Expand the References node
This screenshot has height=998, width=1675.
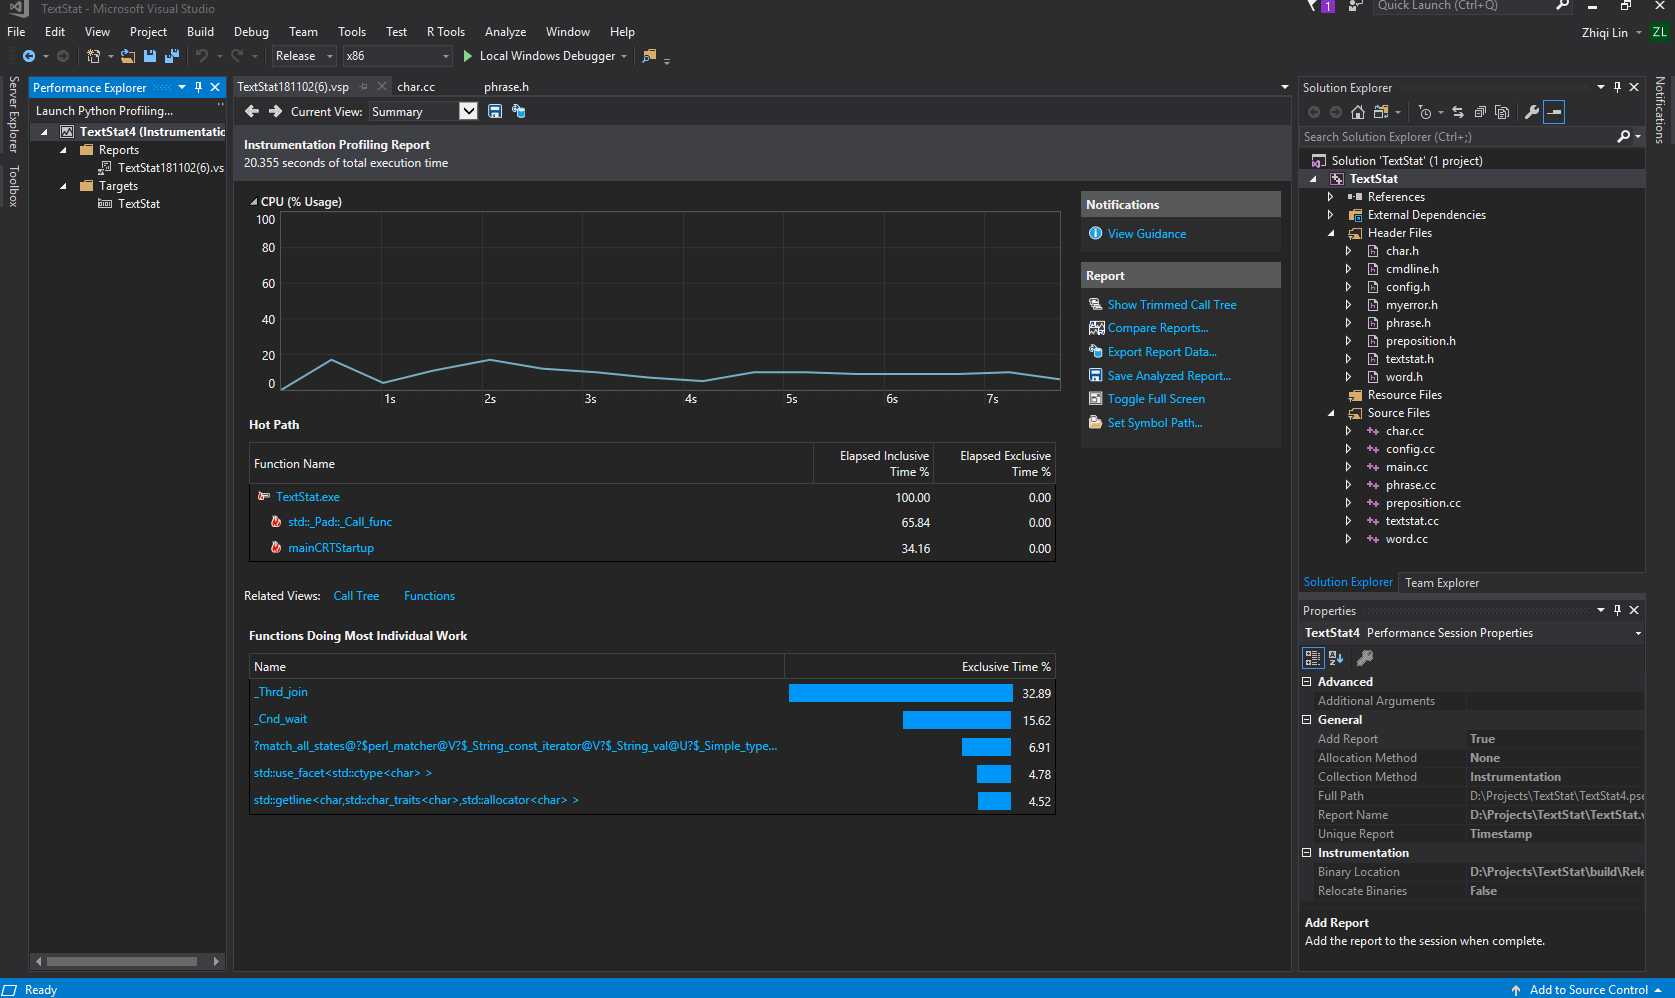pos(1330,197)
